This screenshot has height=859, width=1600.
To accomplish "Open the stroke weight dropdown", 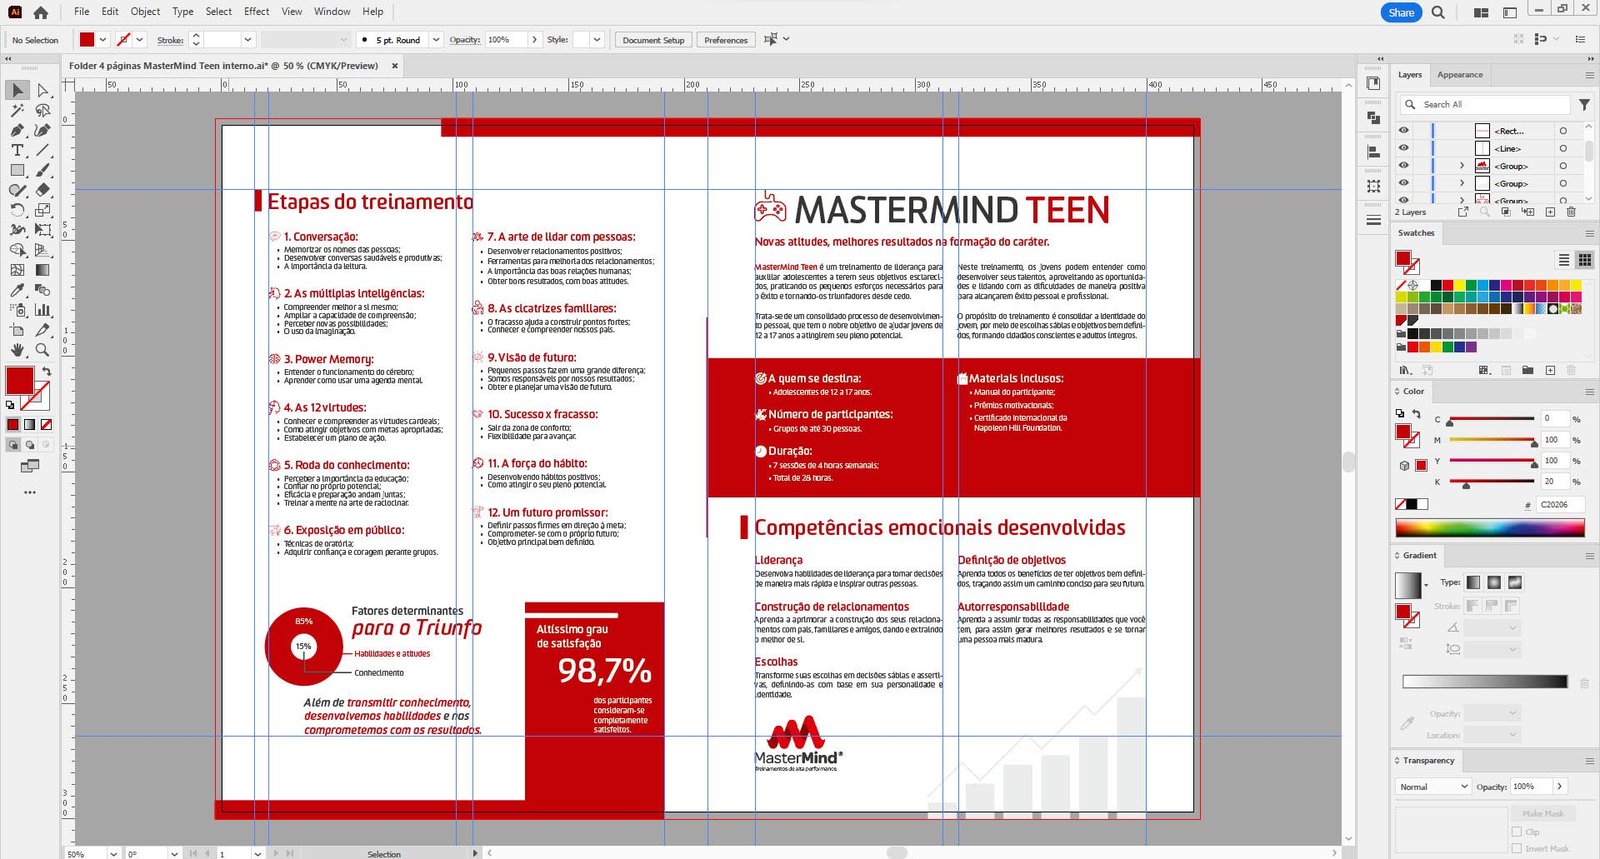I will click(248, 40).
